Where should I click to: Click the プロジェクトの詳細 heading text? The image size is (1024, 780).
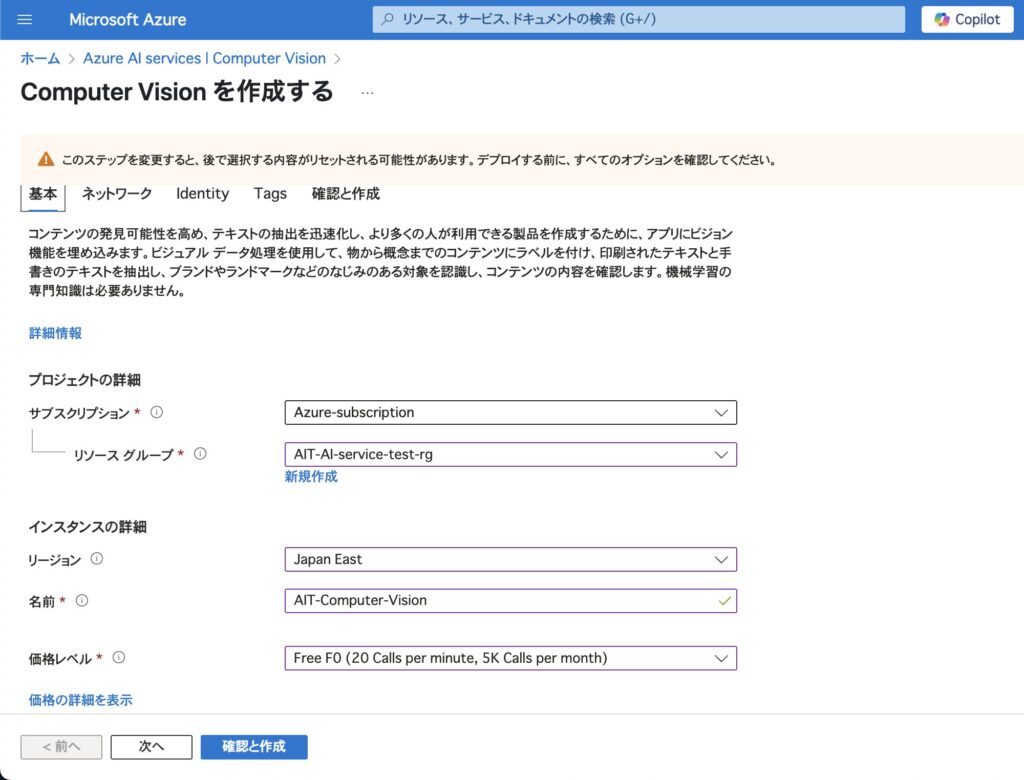coord(85,380)
